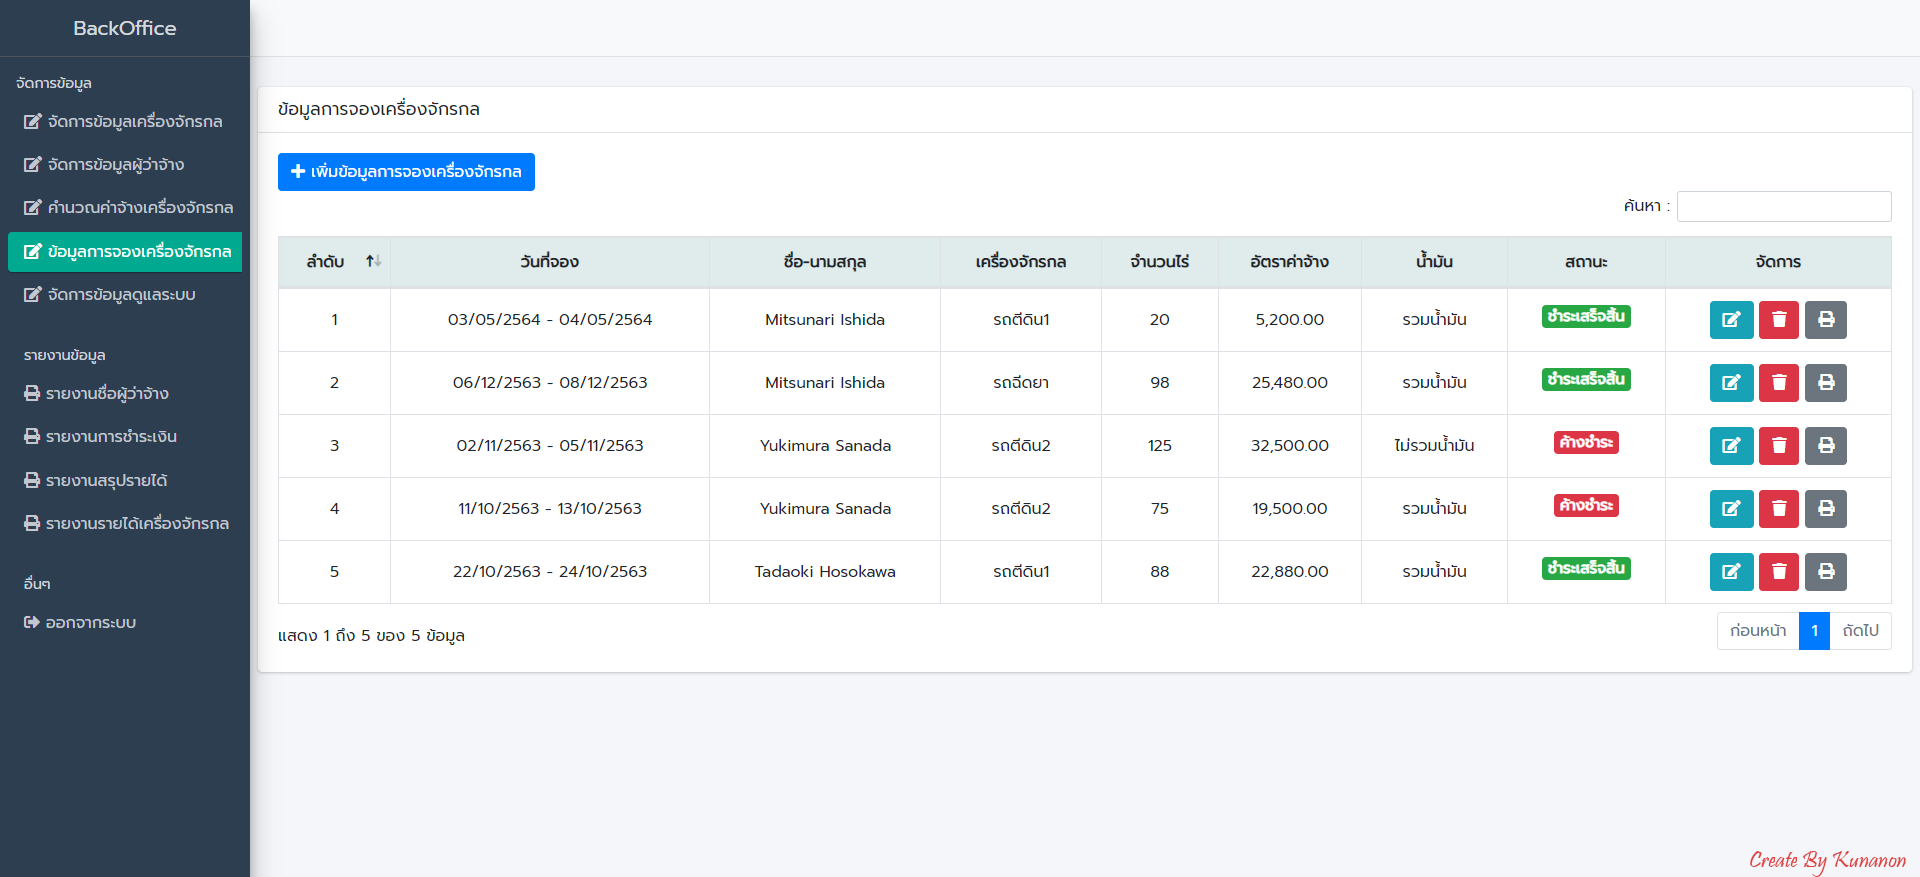Viewport: 1920px width, 877px height.
Task: Sort by วันที่จอง column header
Action: pyautogui.click(x=549, y=262)
